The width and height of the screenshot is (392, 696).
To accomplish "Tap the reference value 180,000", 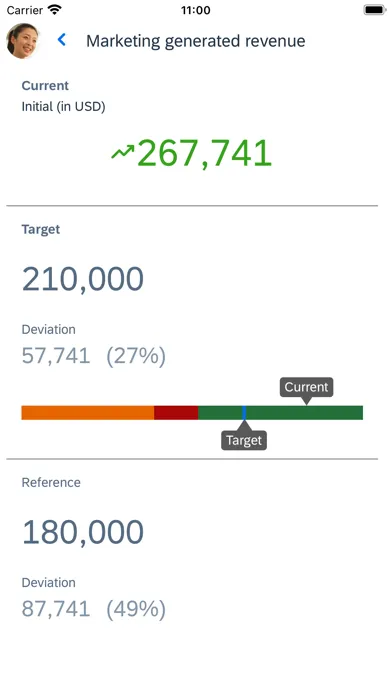I will point(83,532).
